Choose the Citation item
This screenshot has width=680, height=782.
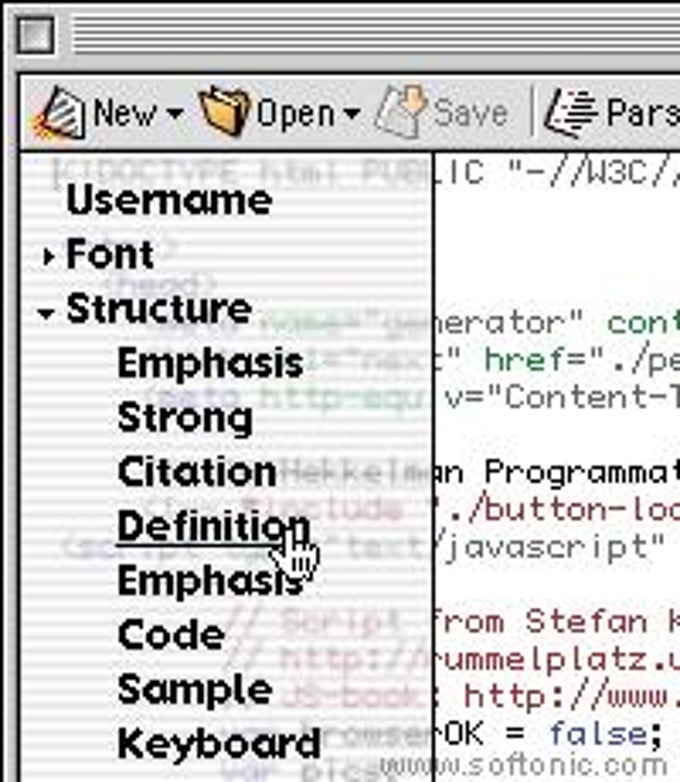tap(197, 472)
